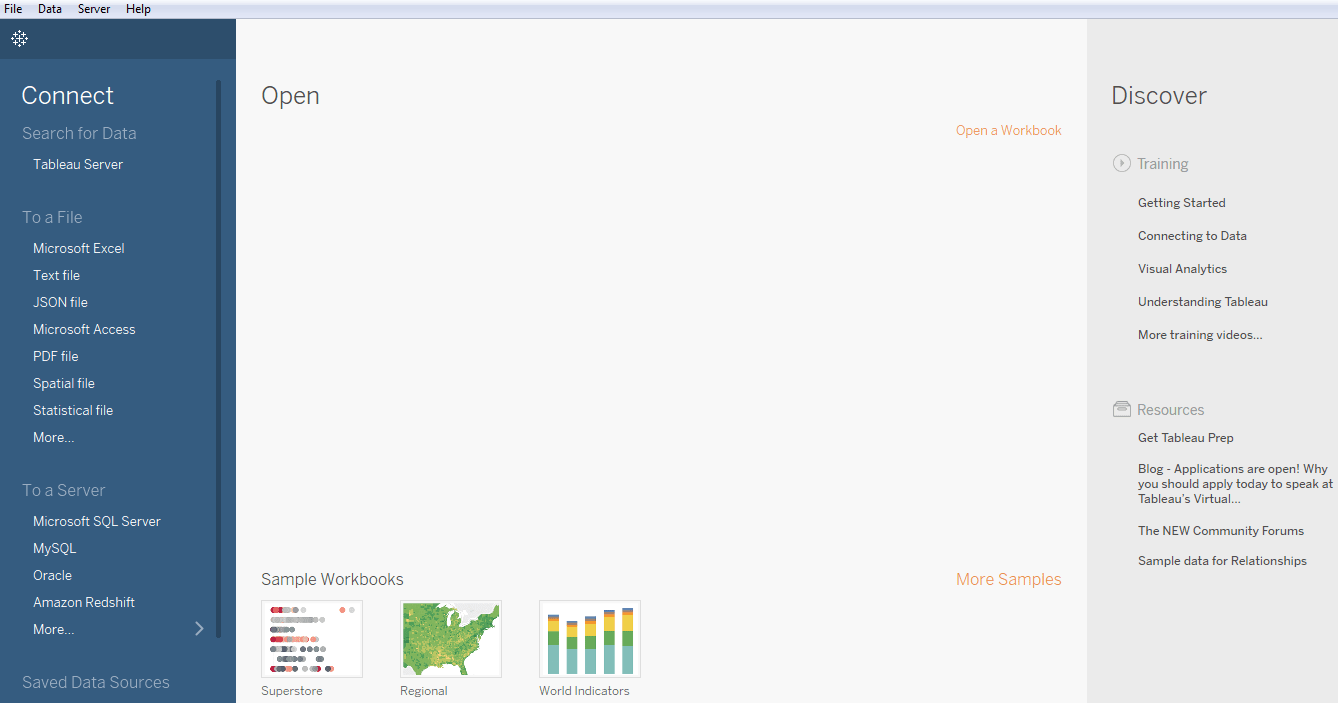Click the Tableau logo icon
Image resolution: width=1338 pixels, height=703 pixels.
coord(19,38)
